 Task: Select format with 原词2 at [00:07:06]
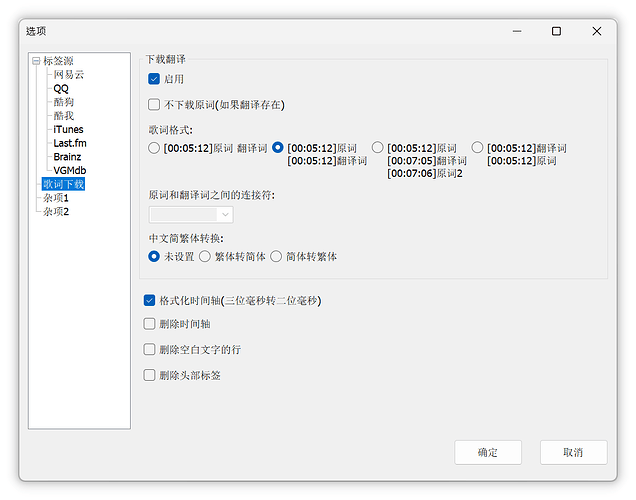(378, 147)
